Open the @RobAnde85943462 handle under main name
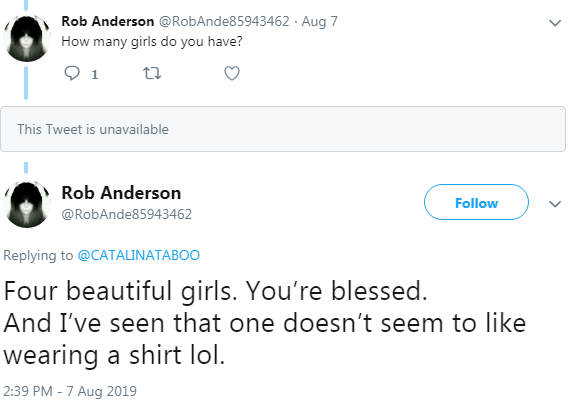 (126, 214)
